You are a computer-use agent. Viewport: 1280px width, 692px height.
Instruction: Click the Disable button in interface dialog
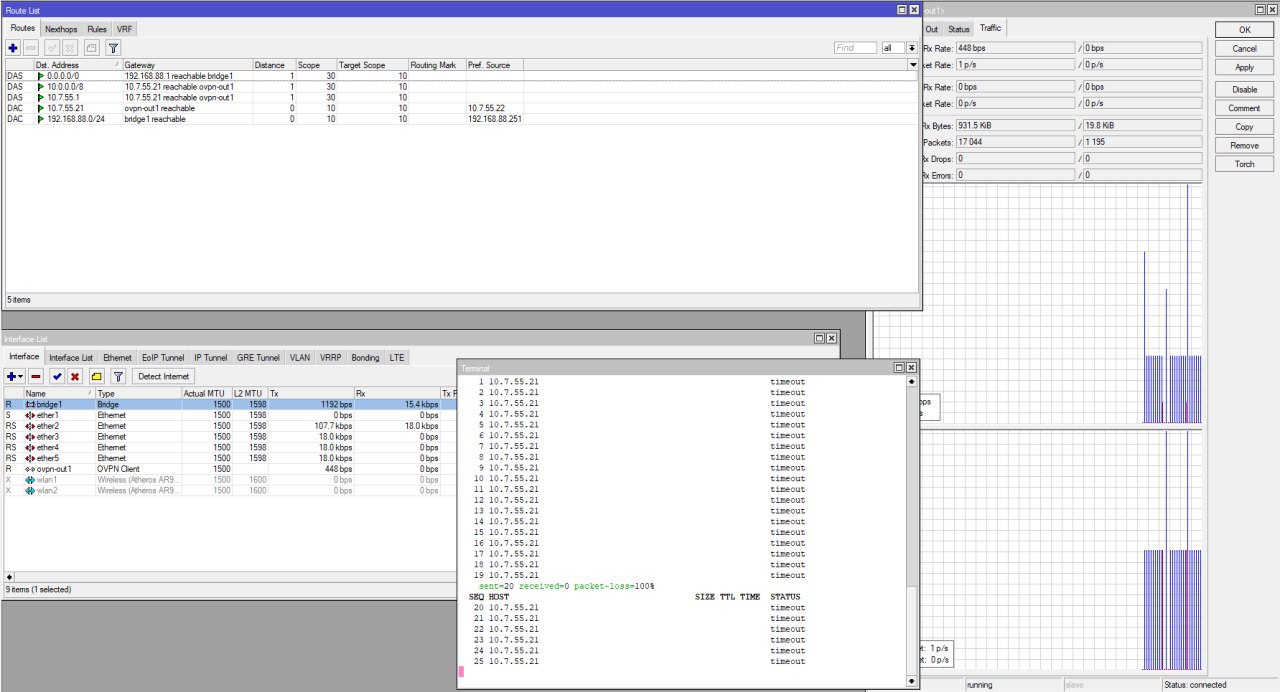[x=1244, y=89]
